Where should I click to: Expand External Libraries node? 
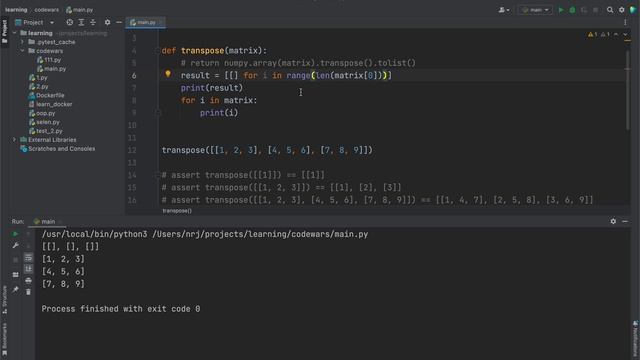pyautogui.click(x=15, y=140)
